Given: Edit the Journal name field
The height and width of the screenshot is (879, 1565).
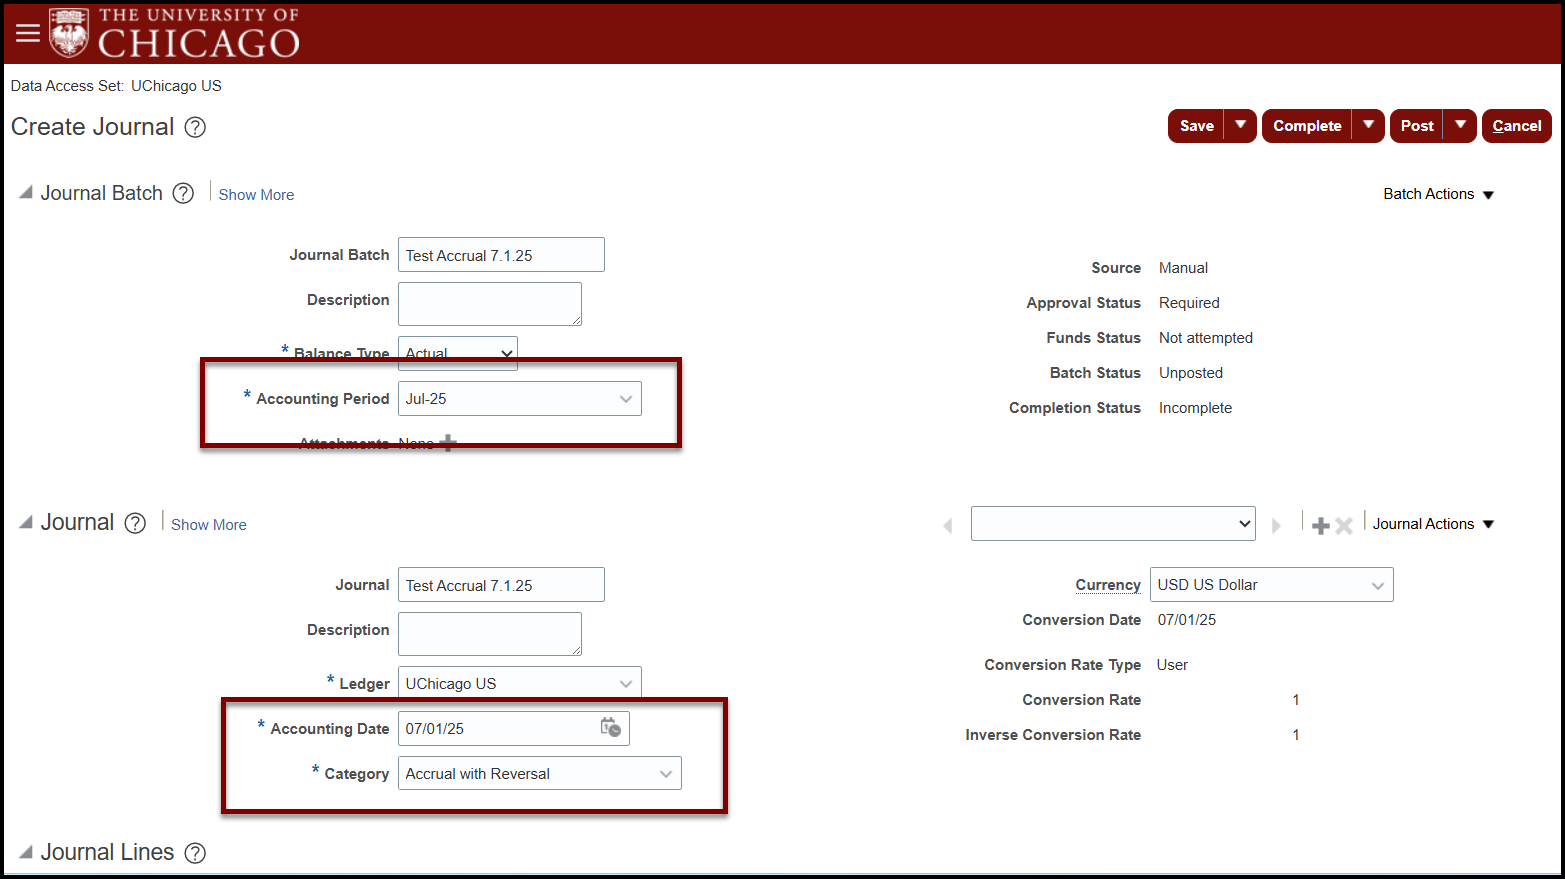Looking at the screenshot, I should click(501, 584).
